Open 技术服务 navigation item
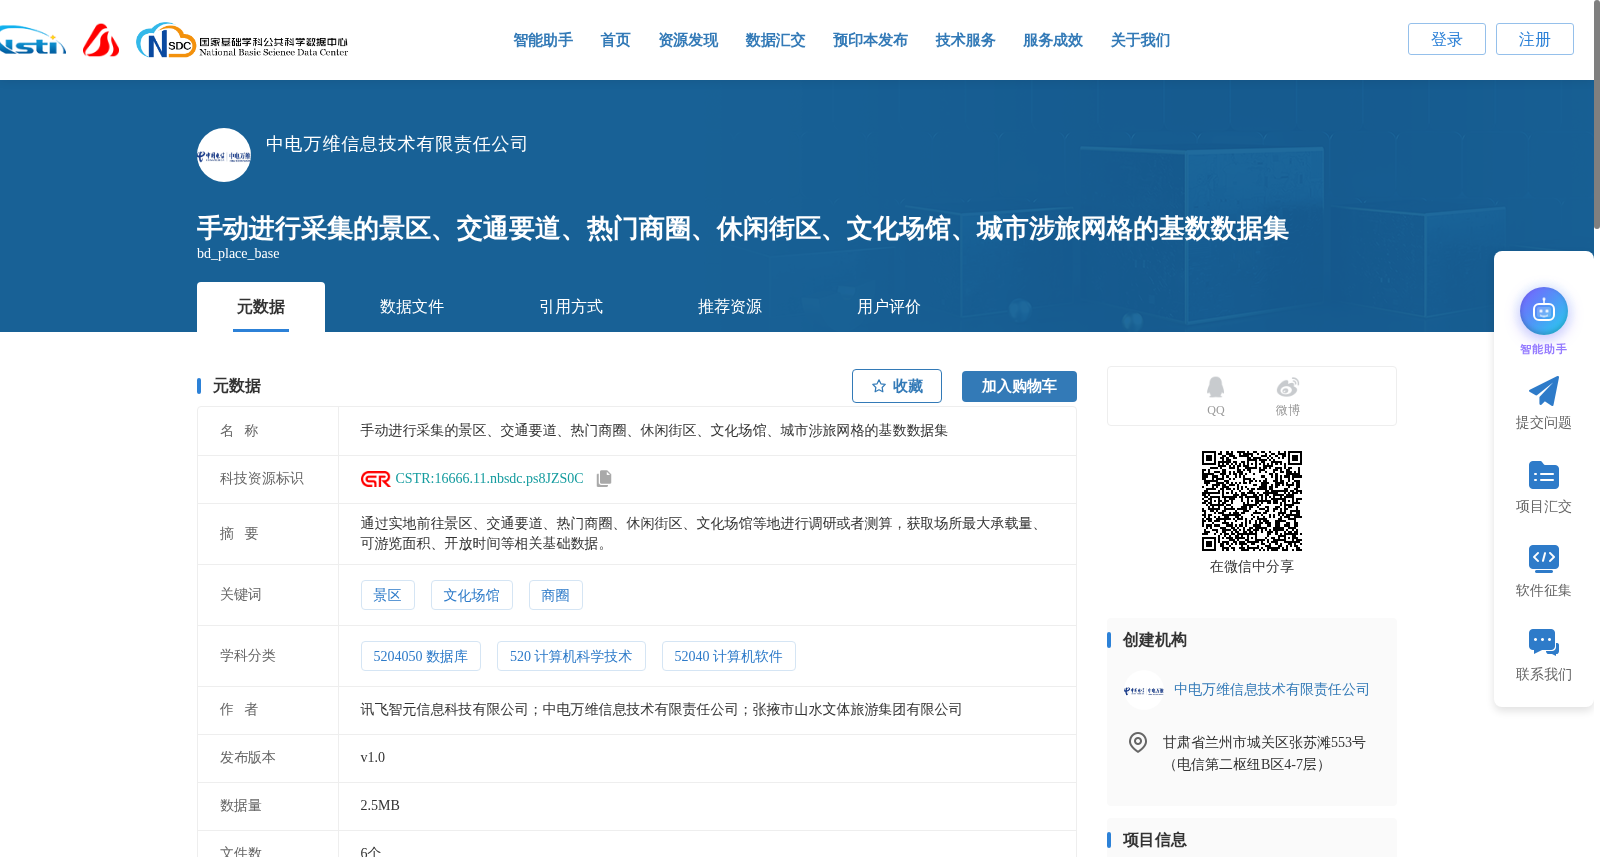 point(965,40)
